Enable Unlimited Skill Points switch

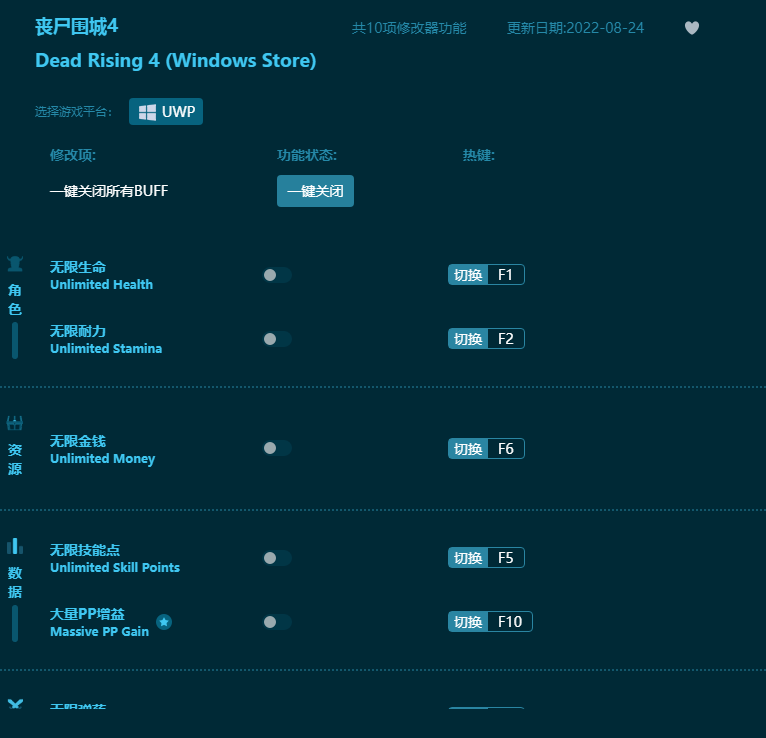click(277, 558)
